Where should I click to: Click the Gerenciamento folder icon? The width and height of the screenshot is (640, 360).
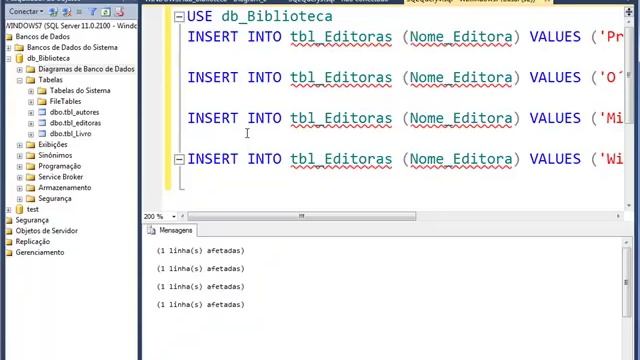click(x=9, y=253)
